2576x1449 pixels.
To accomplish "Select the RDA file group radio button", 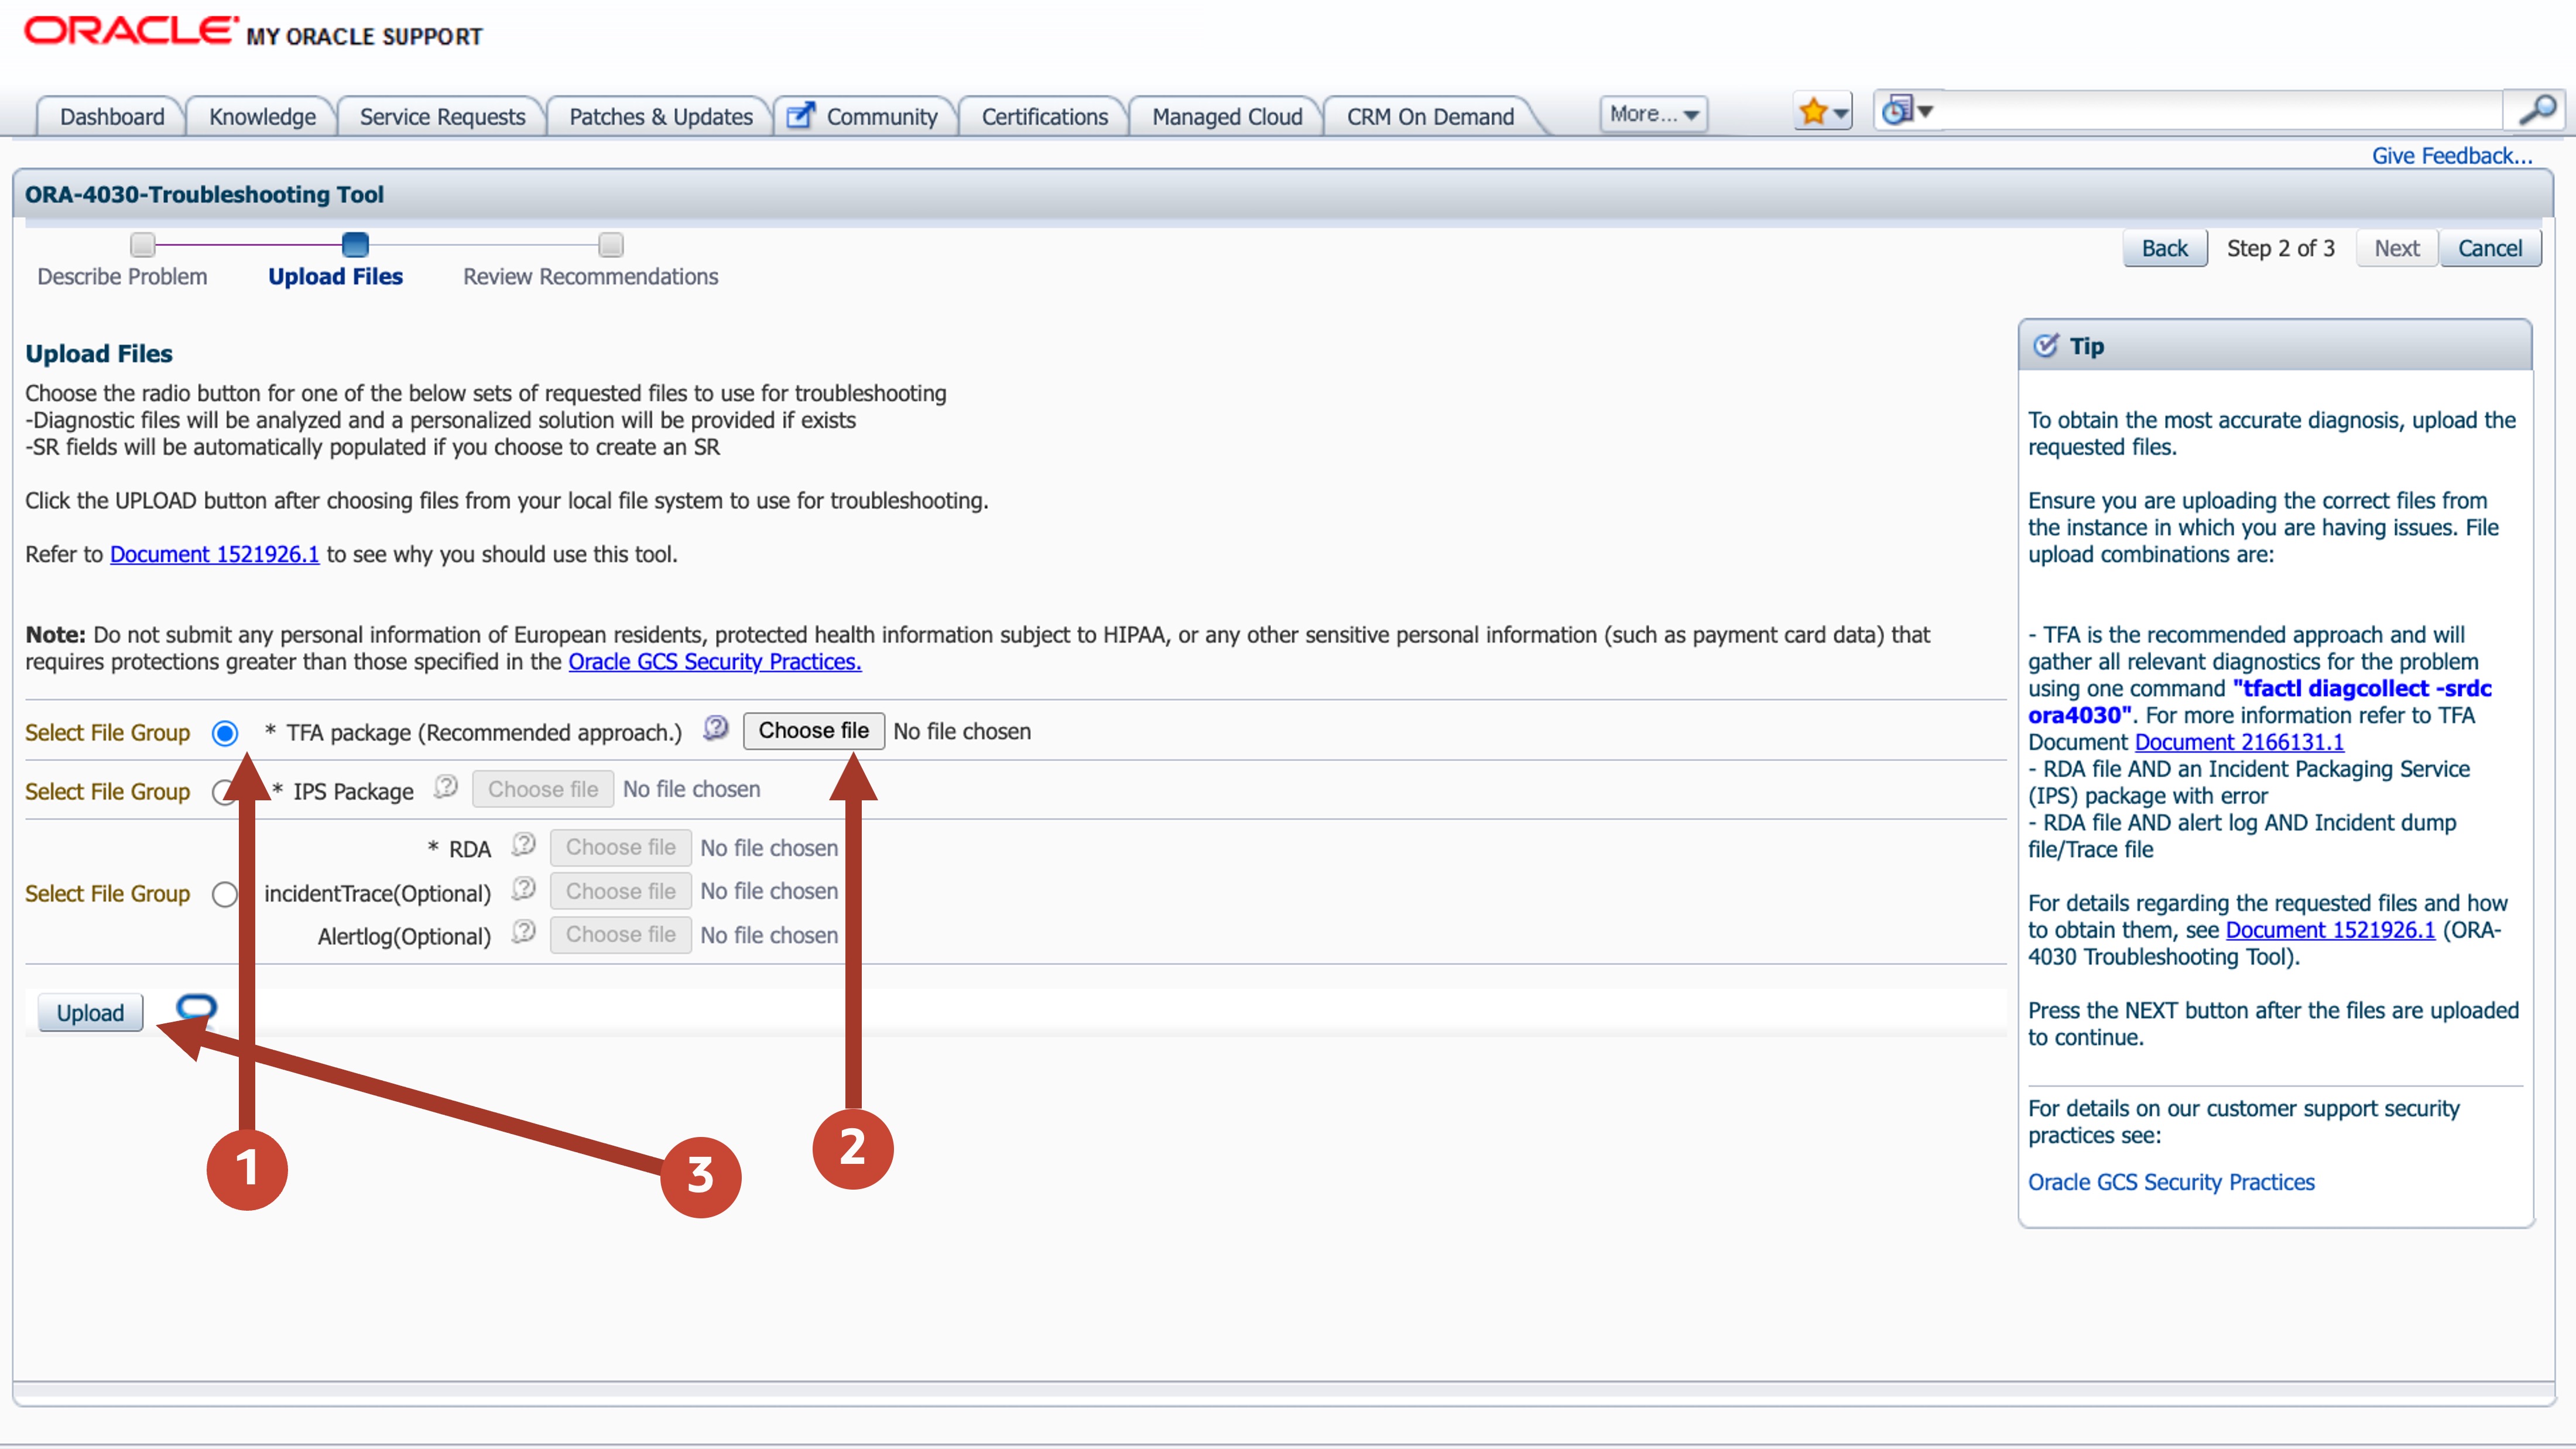I will tap(225, 893).
